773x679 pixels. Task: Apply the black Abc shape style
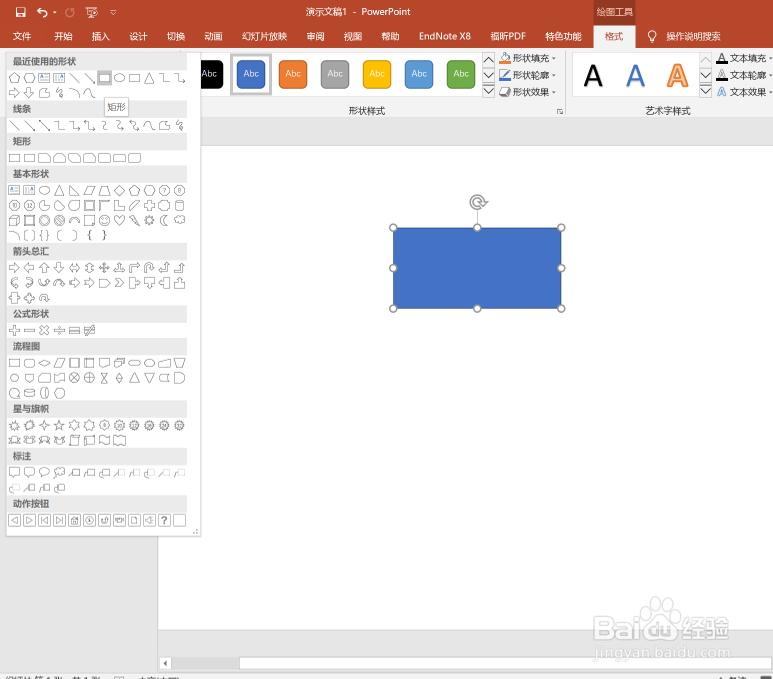point(212,74)
